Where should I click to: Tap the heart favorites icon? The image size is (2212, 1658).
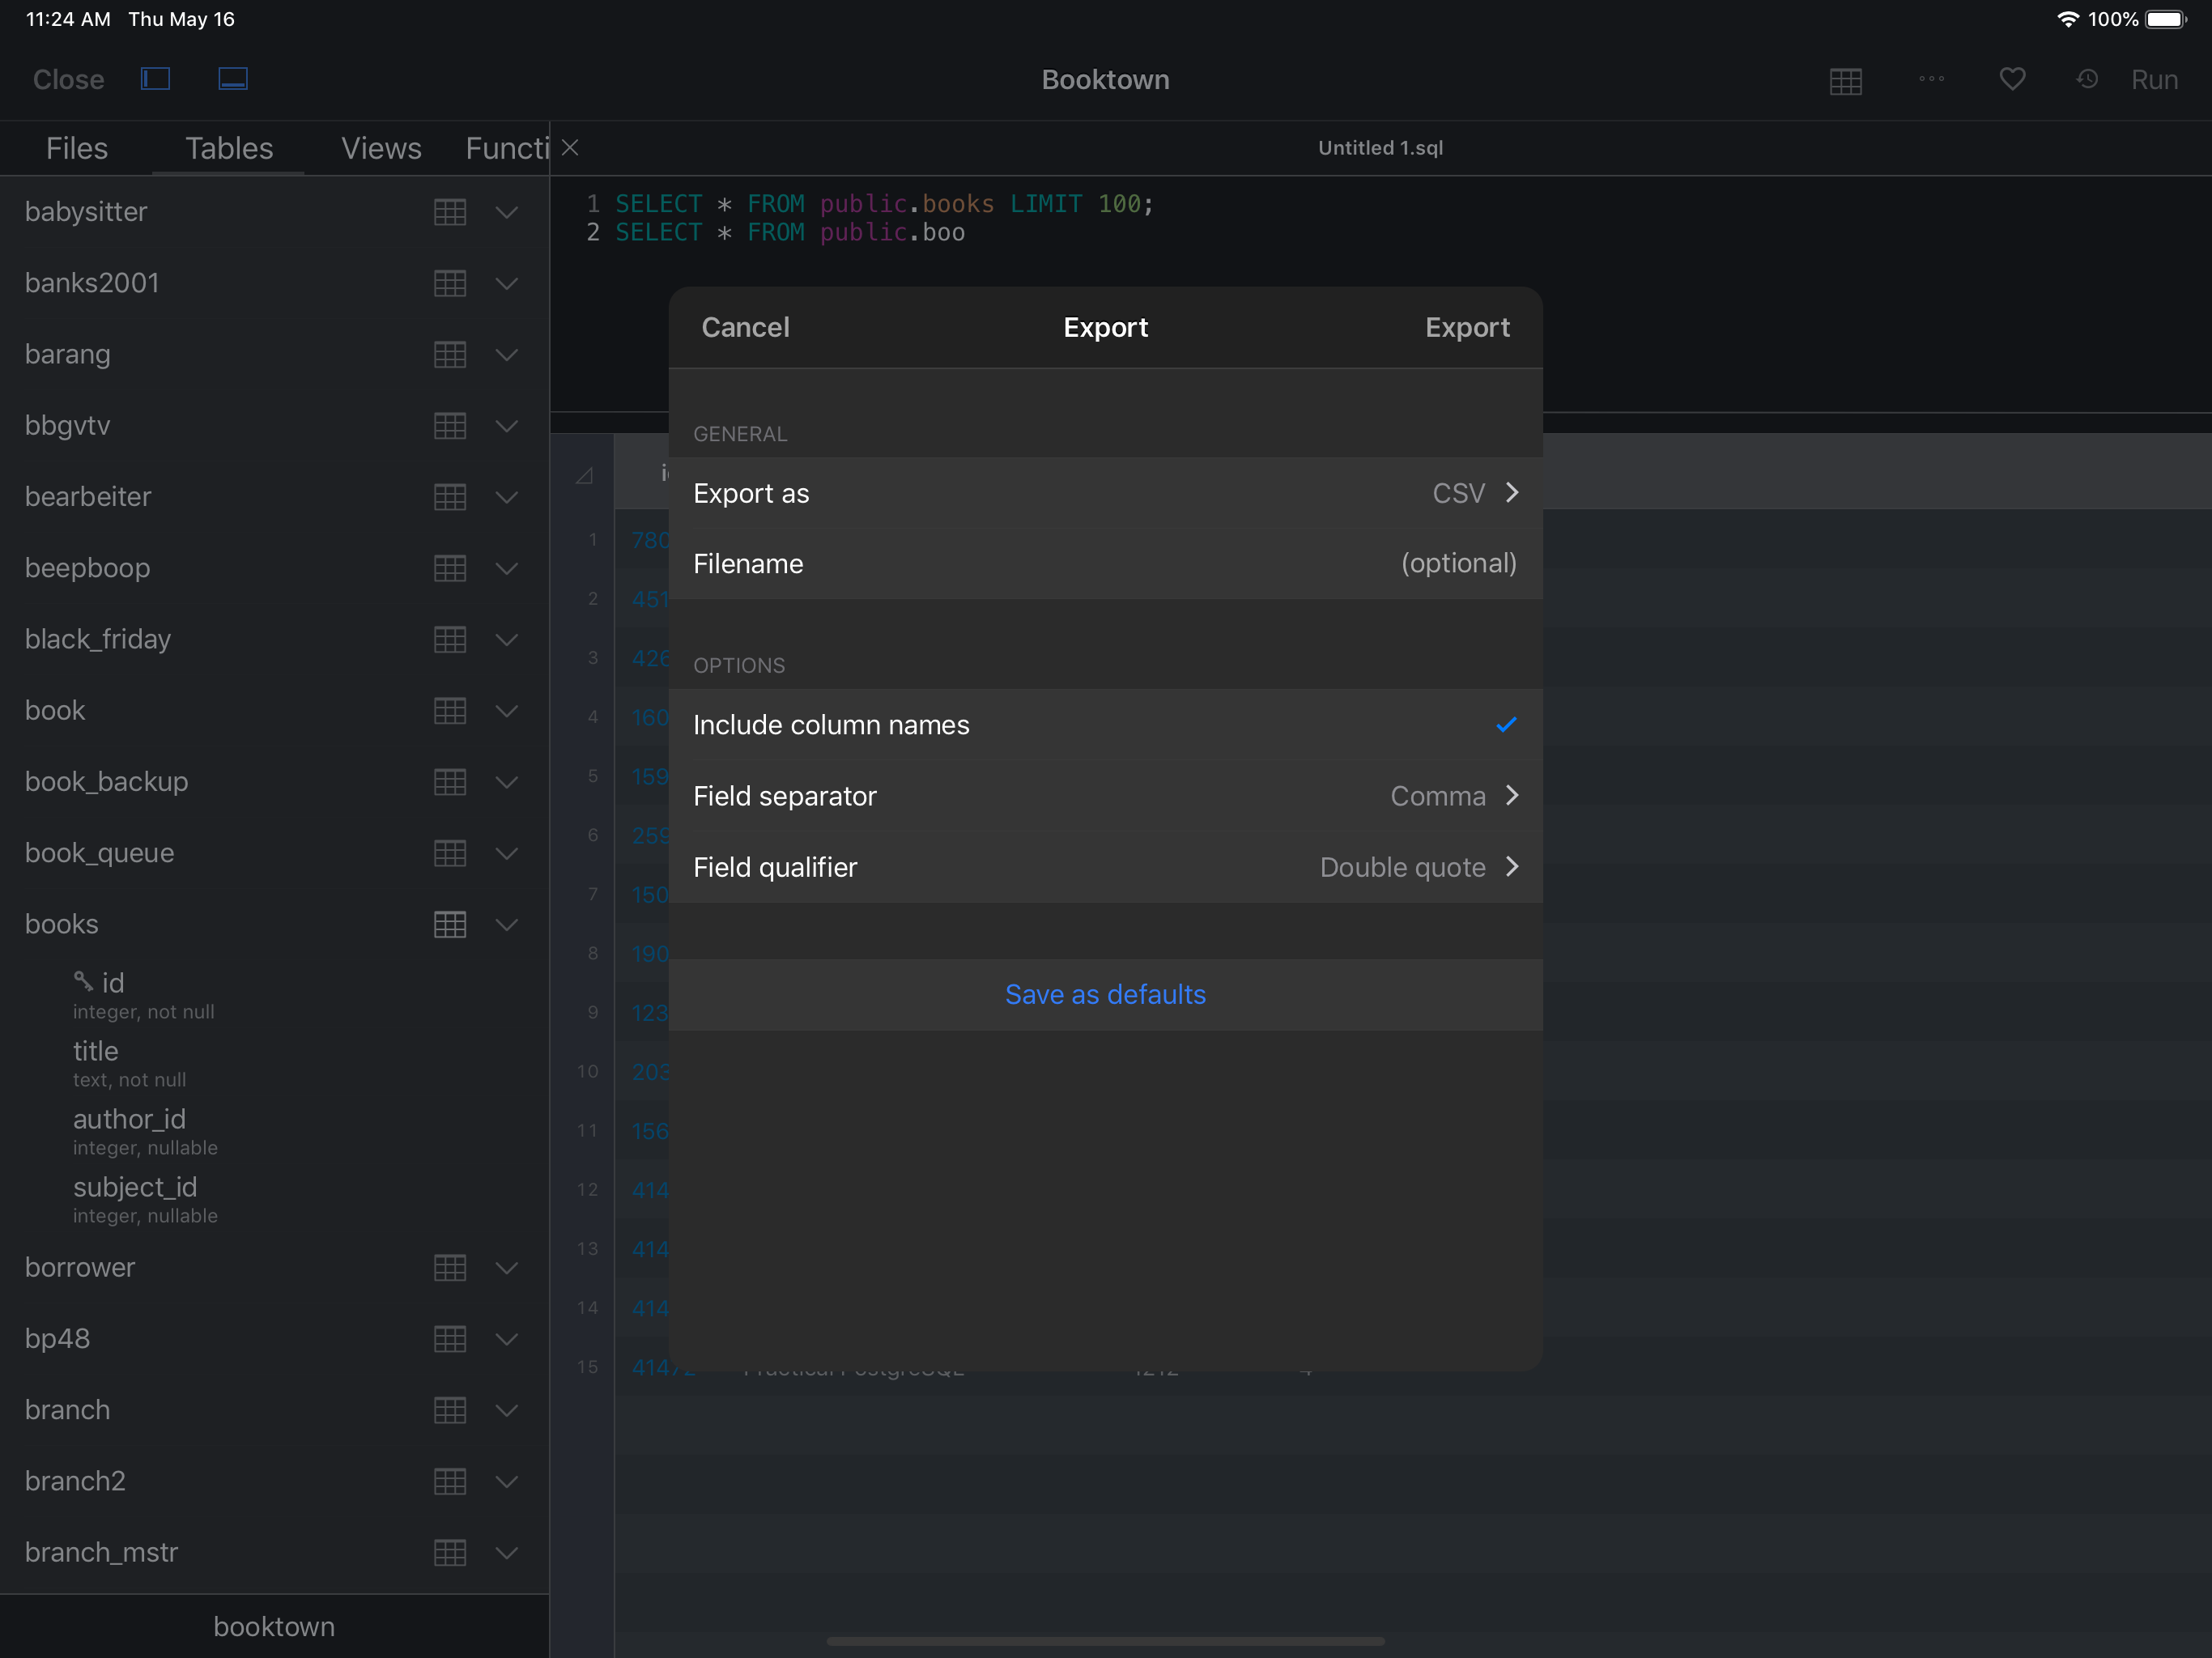click(x=2012, y=79)
